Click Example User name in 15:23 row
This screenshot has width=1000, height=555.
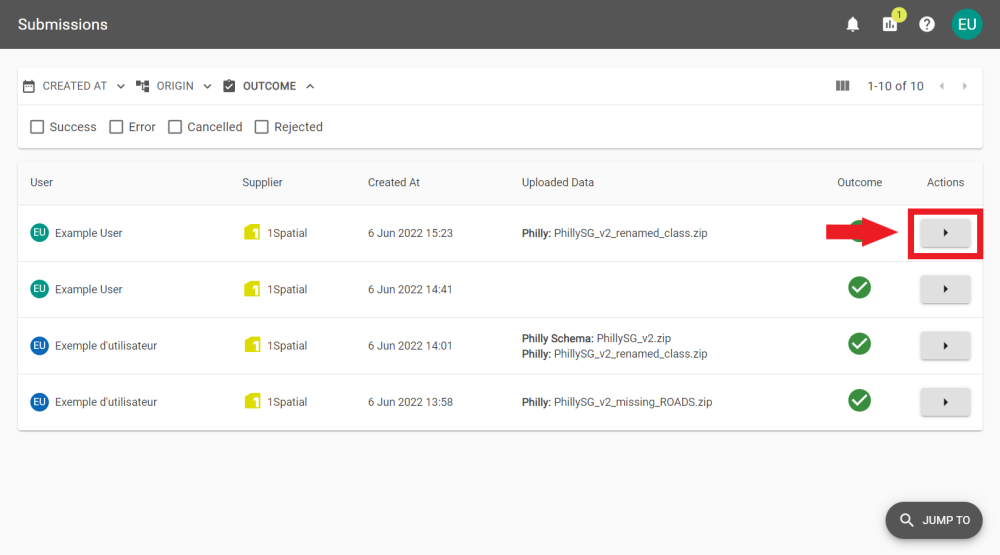89,233
